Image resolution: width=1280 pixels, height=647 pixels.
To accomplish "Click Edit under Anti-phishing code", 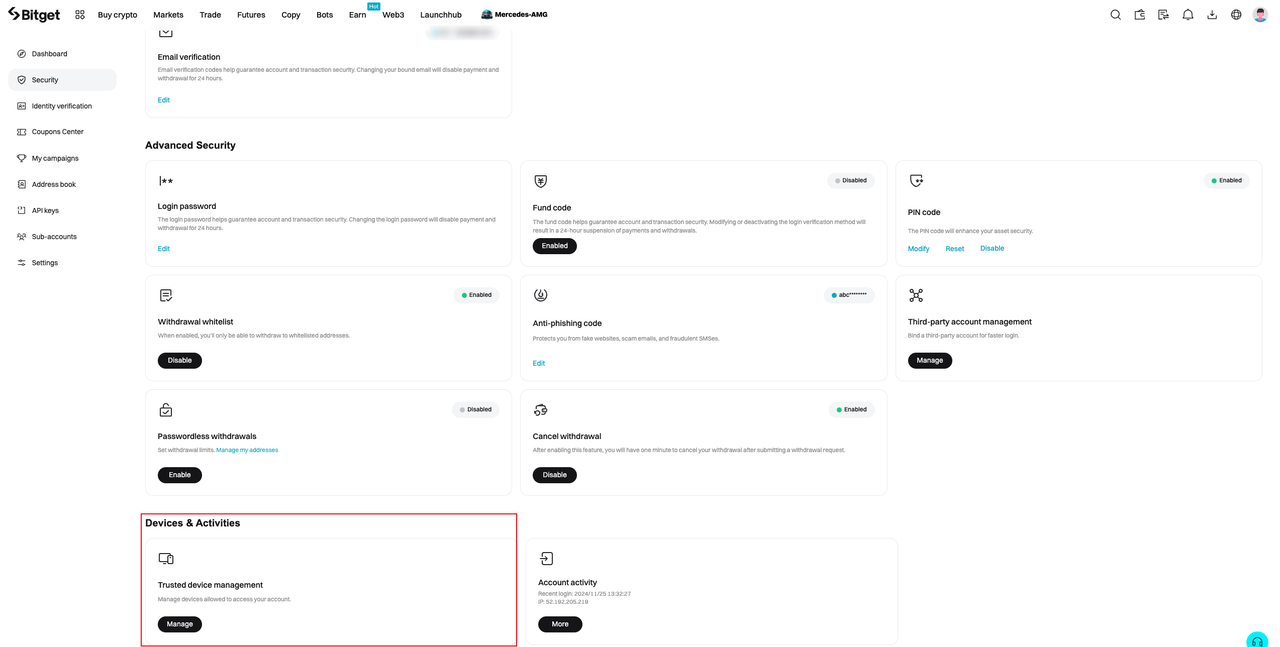I will pyautogui.click(x=538, y=363).
